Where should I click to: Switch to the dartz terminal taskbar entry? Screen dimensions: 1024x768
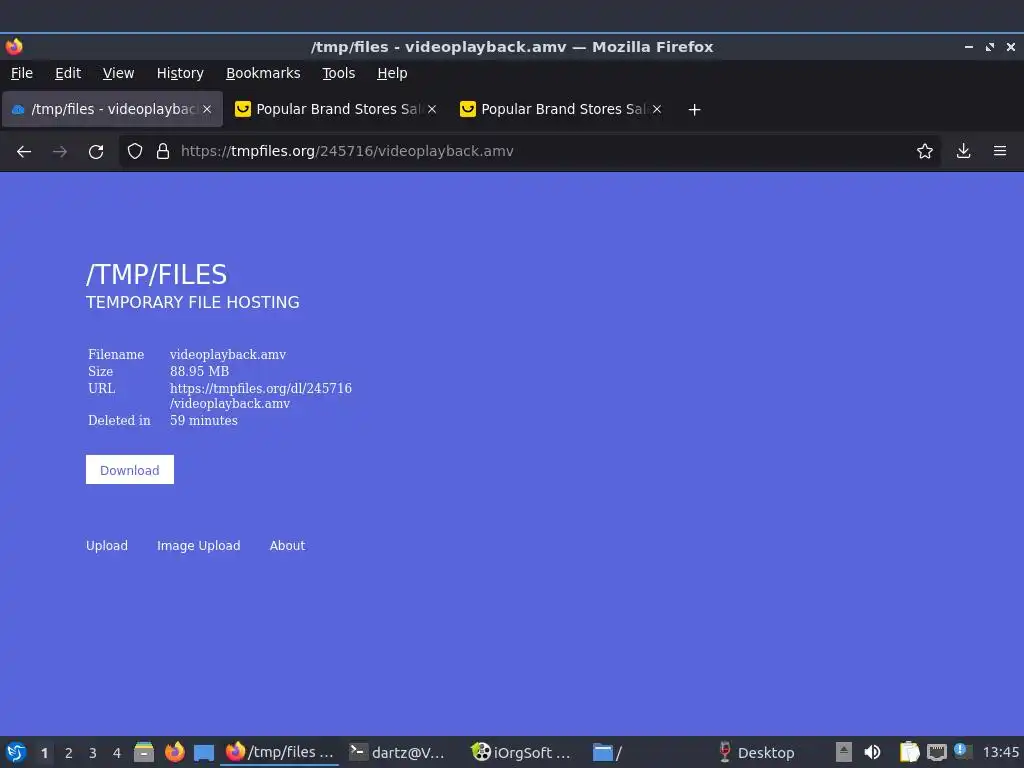click(397, 752)
